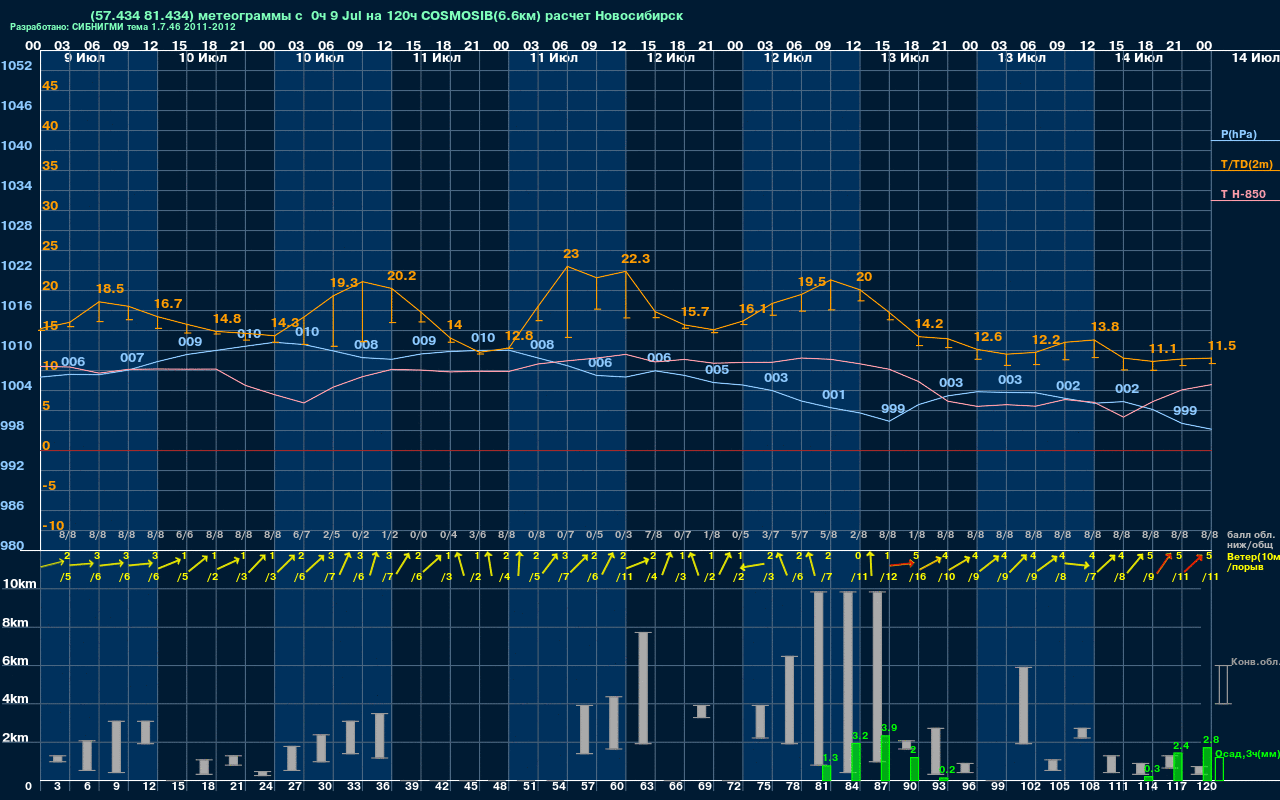
Task: Click temperature value 19.5
Action: click(x=812, y=281)
